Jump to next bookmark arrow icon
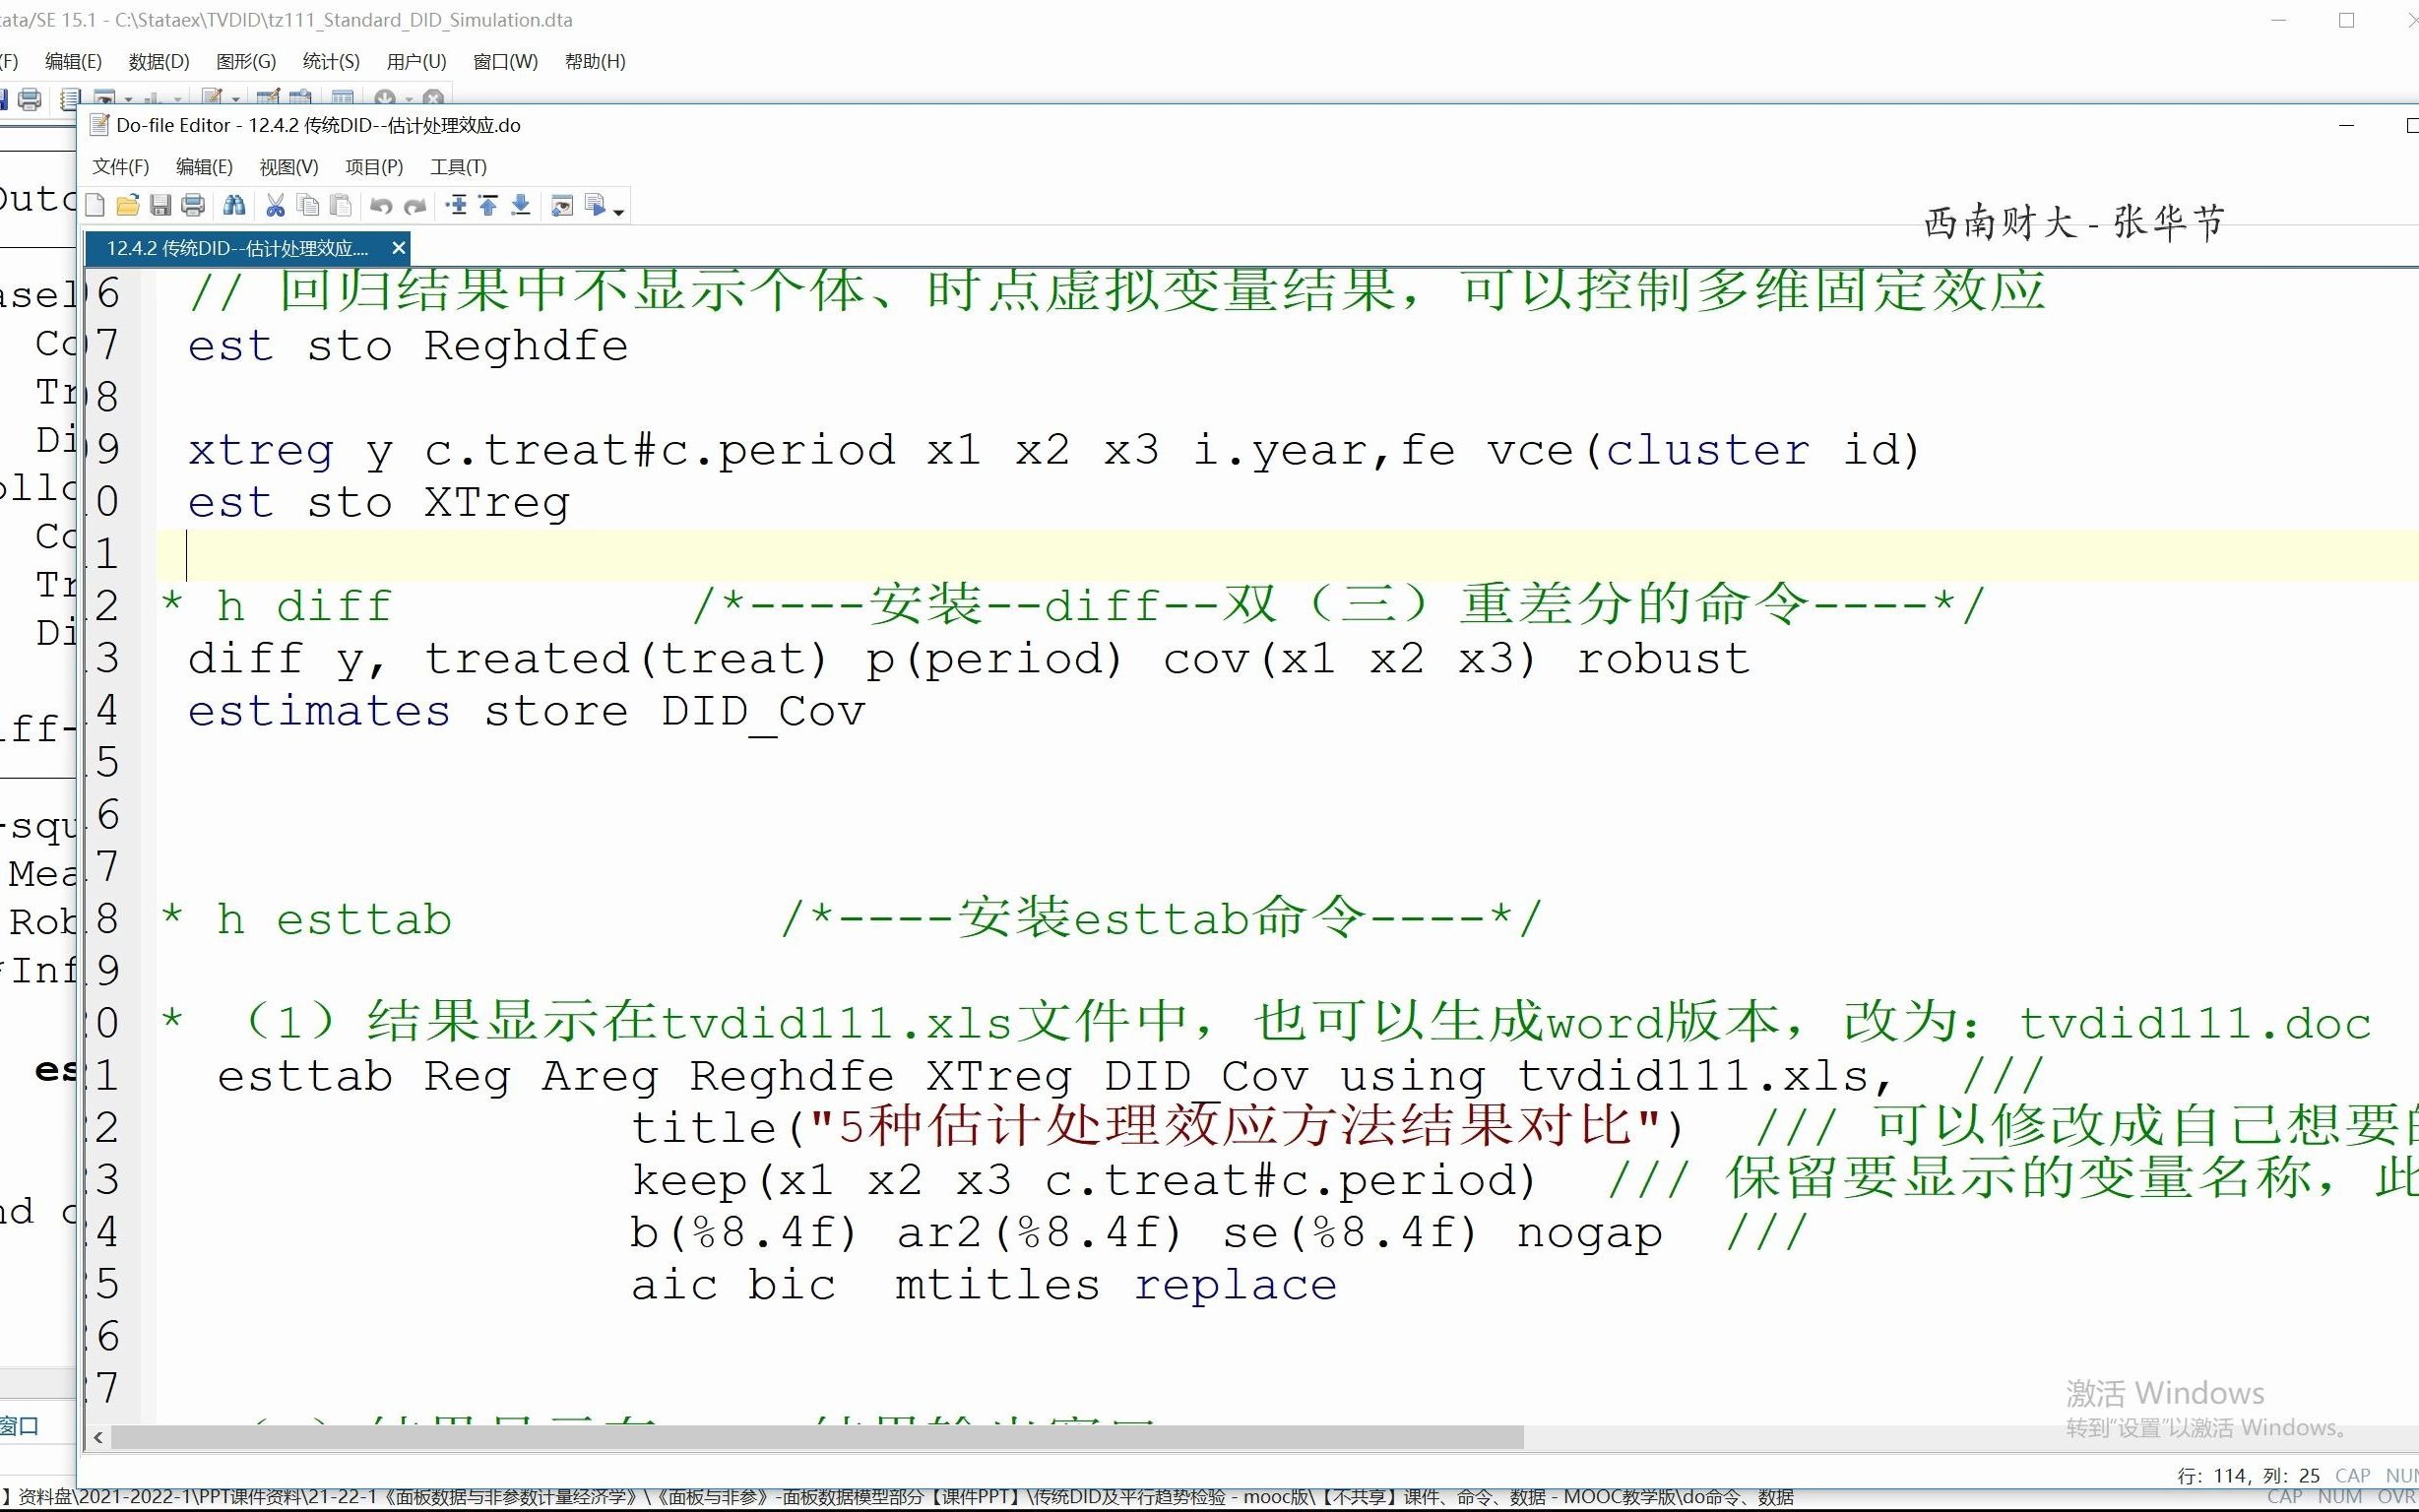Image resolution: width=2419 pixels, height=1512 pixels. [521, 206]
